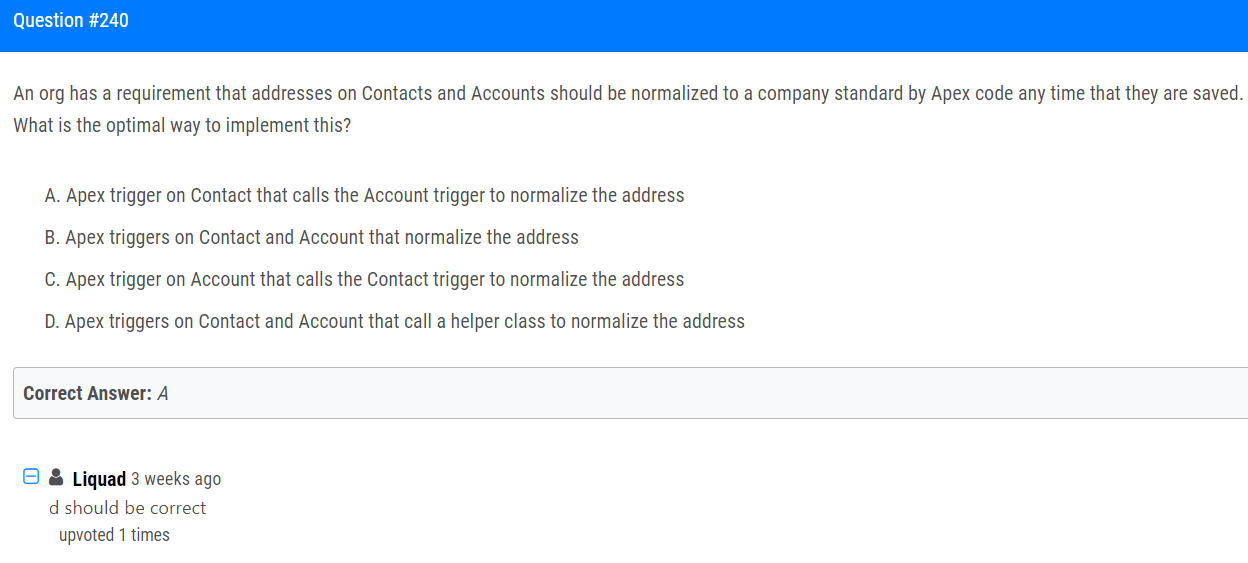The height and width of the screenshot is (563, 1248).
Task: Collapse Liquad's comment using the minus icon
Action: [31, 477]
